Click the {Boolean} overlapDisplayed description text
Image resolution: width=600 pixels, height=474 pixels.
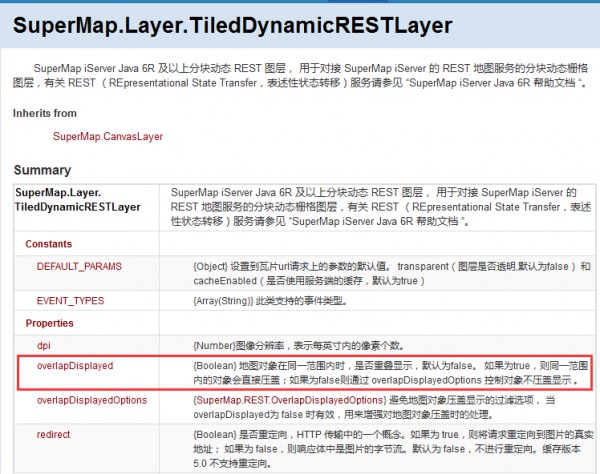[x=391, y=373]
